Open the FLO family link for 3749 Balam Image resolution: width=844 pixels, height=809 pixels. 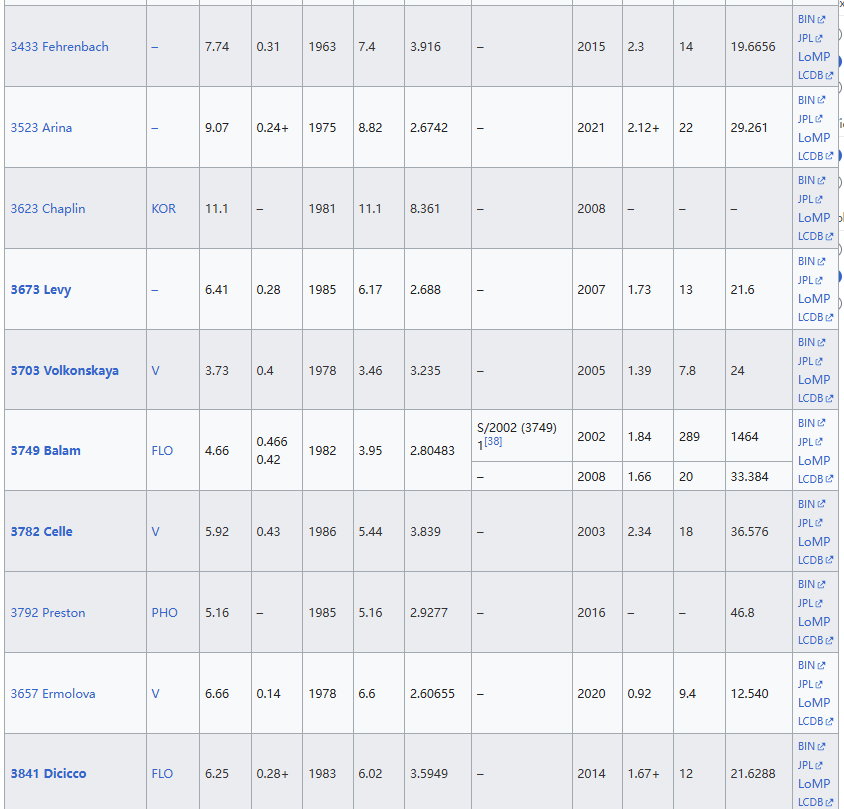coord(162,451)
